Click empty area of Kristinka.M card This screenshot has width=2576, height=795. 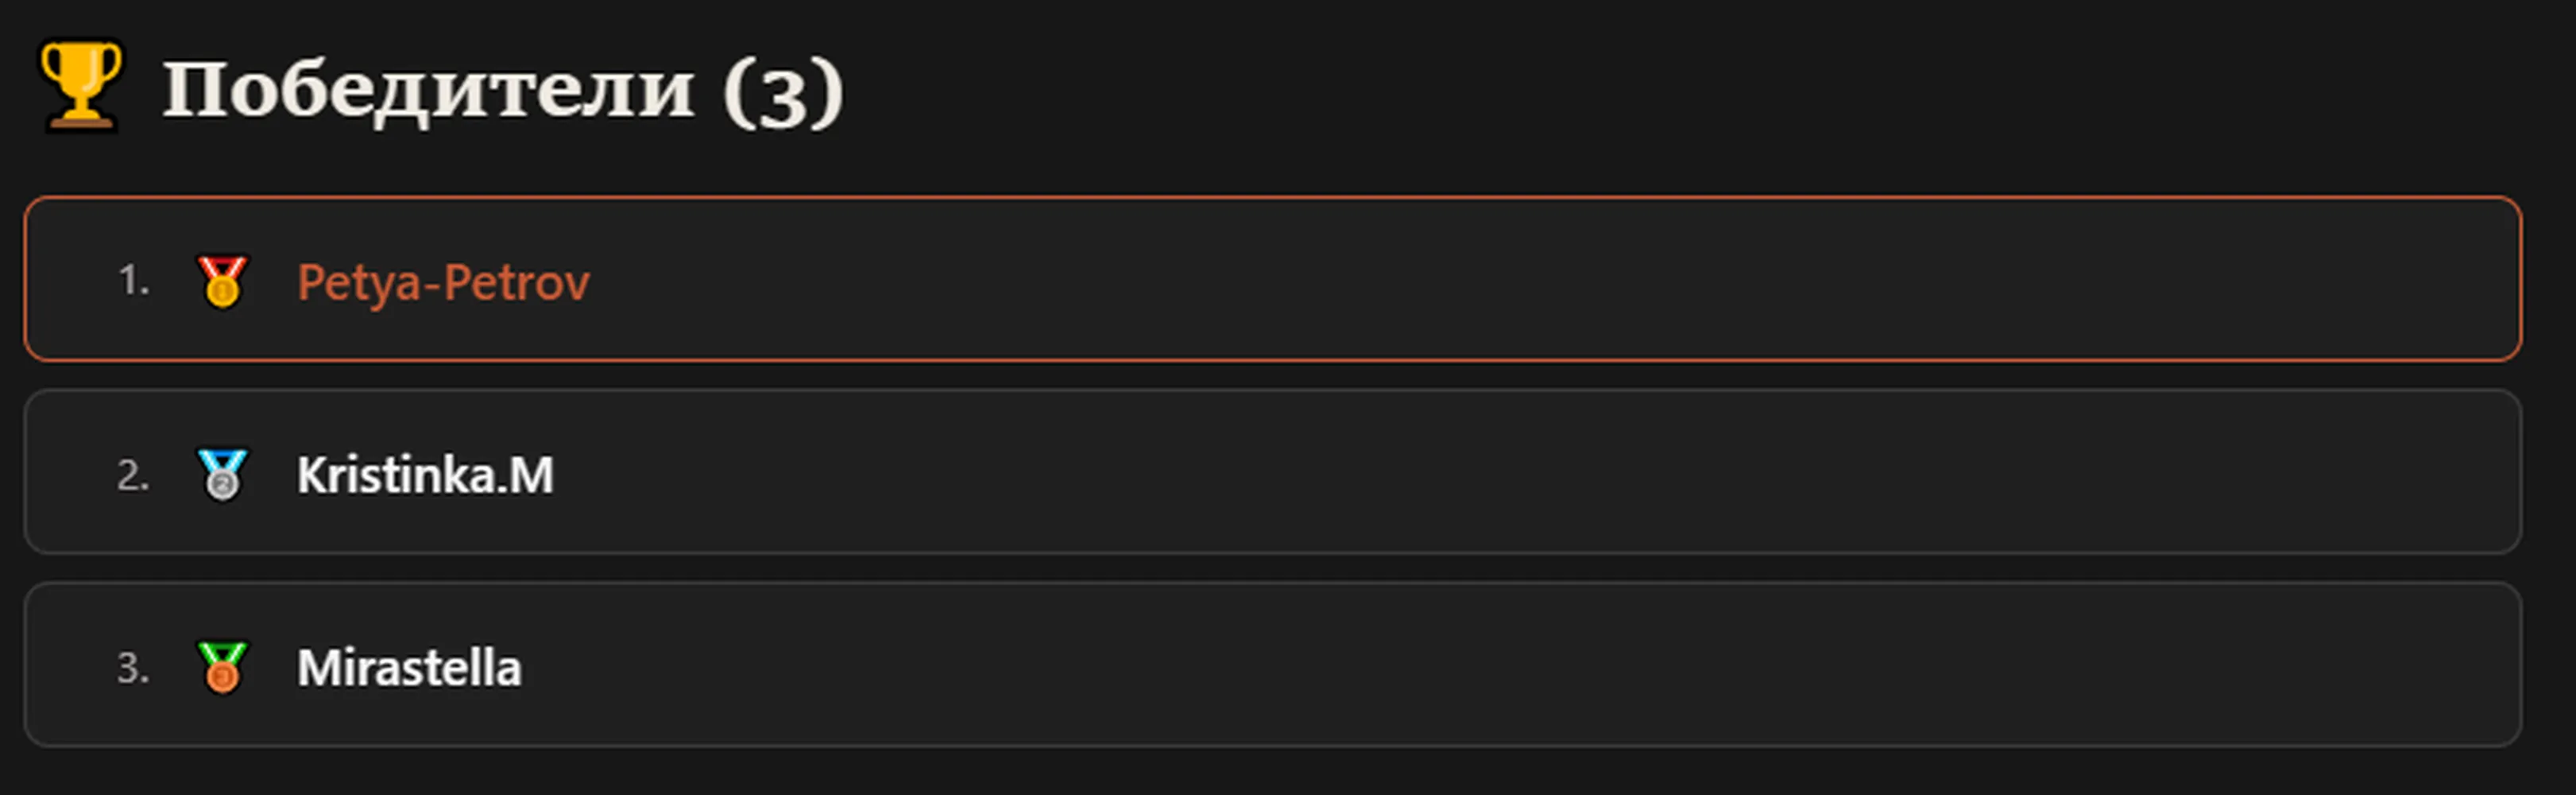(x=1500, y=472)
